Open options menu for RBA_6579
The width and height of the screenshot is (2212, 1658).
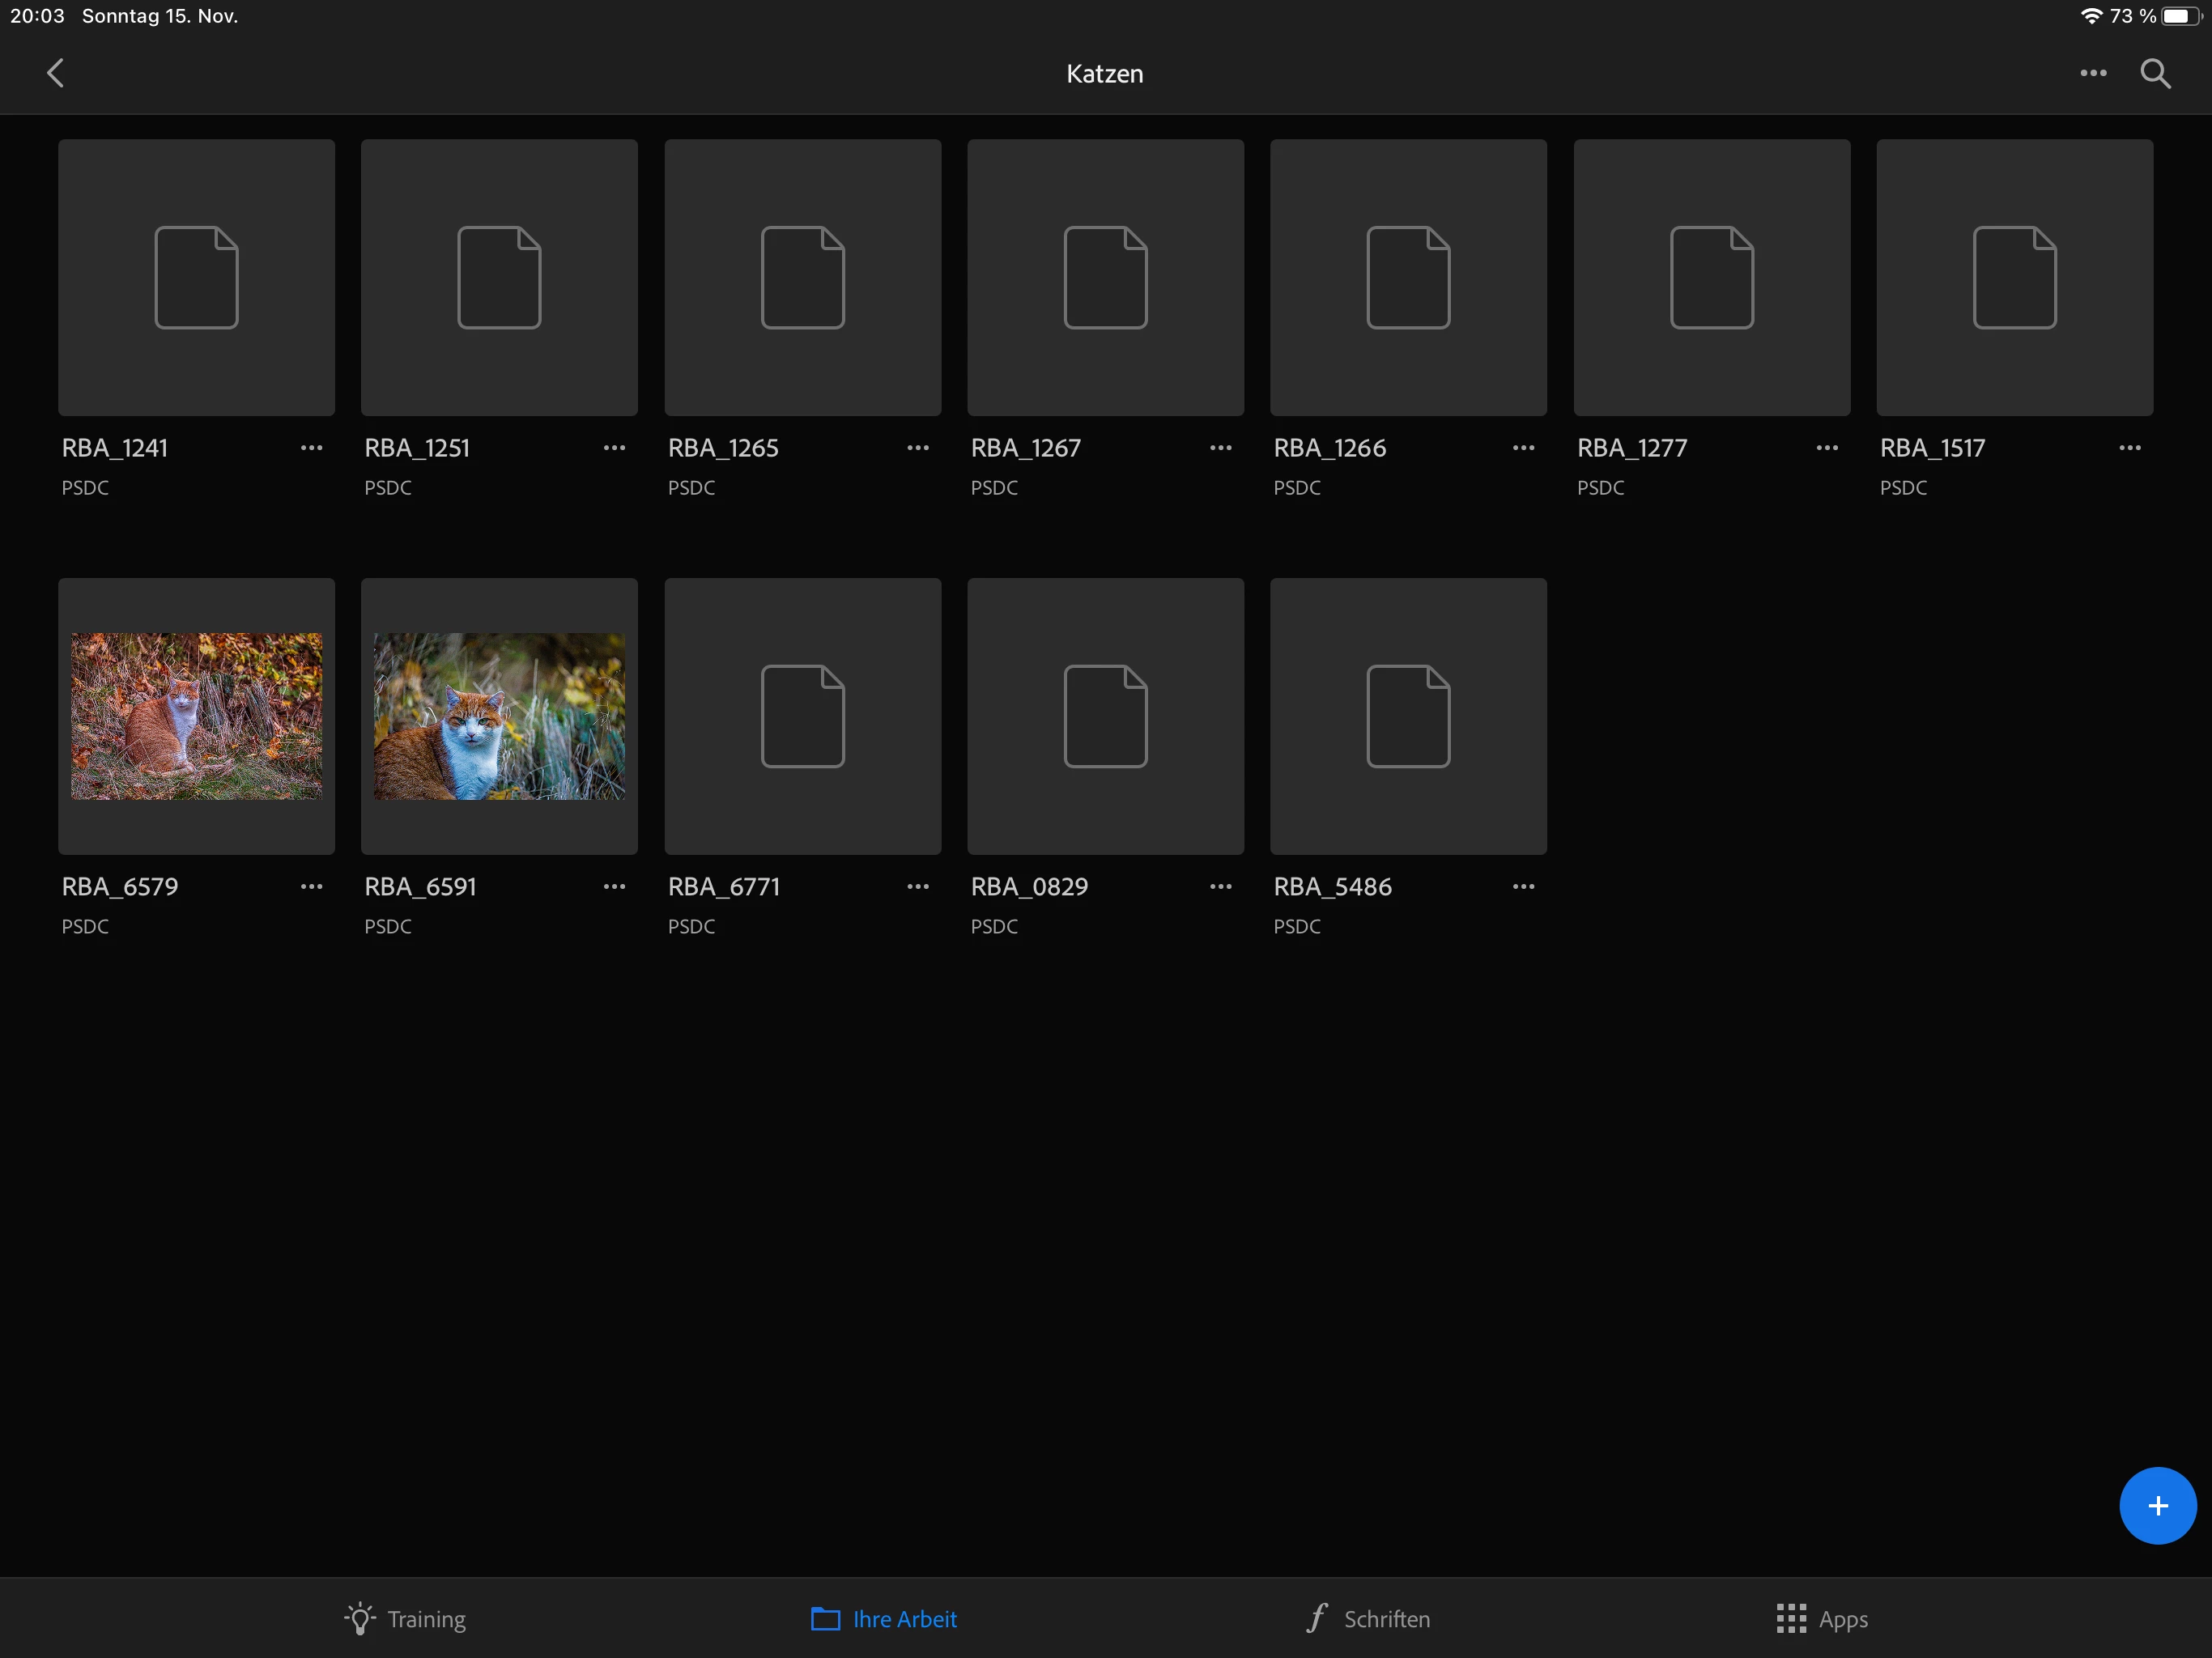[311, 887]
